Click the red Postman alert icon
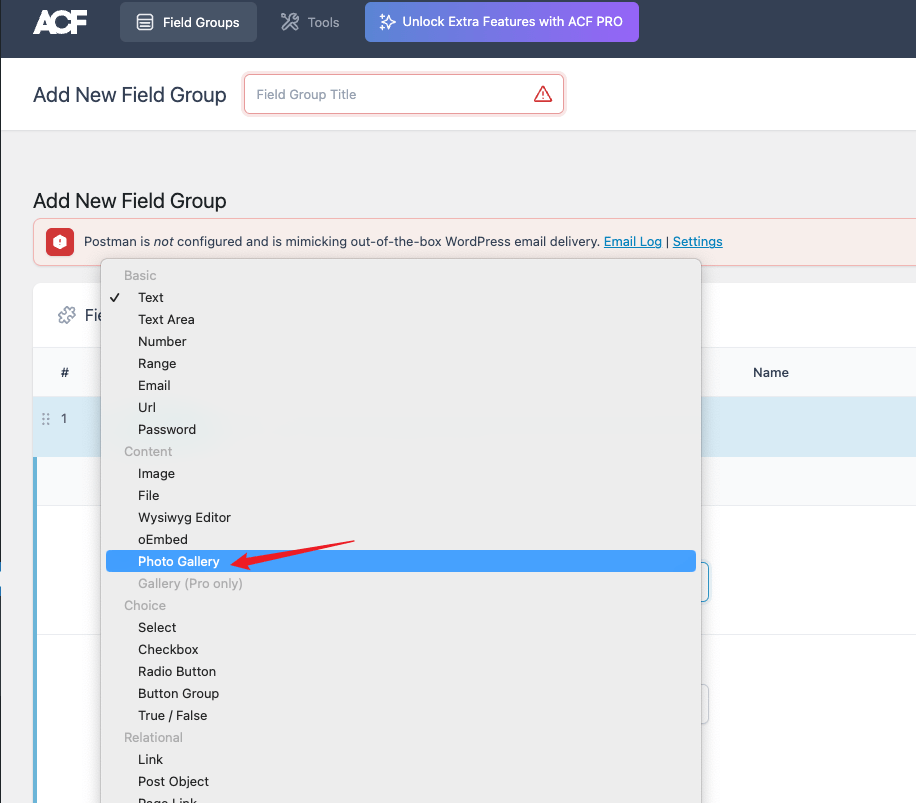This screenshot has width=916, height=803. click(60, 242)
